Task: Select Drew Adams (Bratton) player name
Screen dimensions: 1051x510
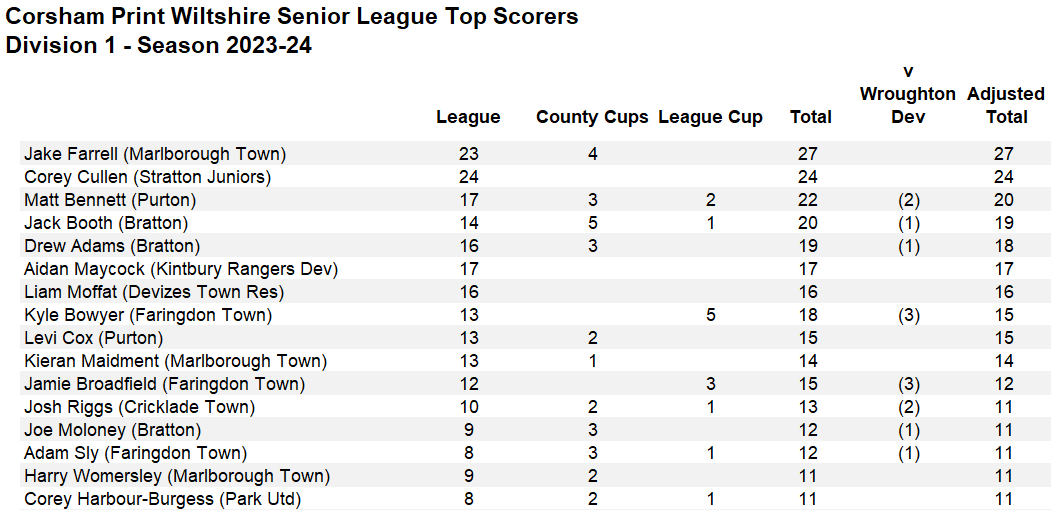Action: click(112, 246)
